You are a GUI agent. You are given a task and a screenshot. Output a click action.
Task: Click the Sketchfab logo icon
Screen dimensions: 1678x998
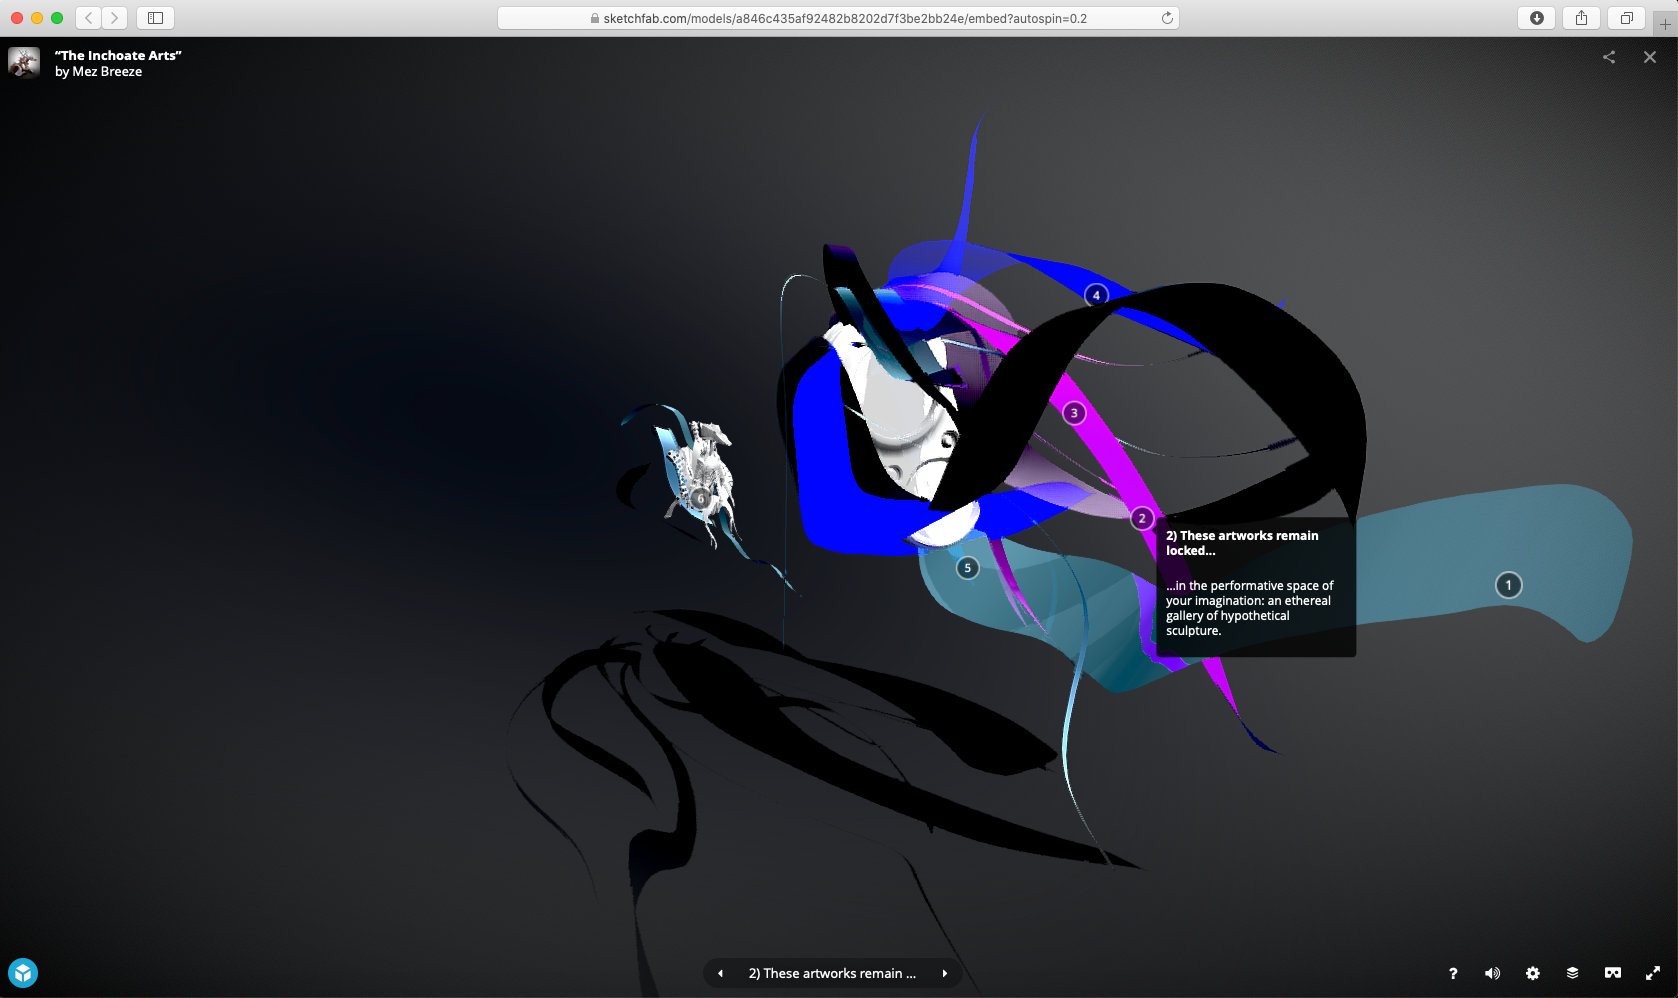point(23,973)
